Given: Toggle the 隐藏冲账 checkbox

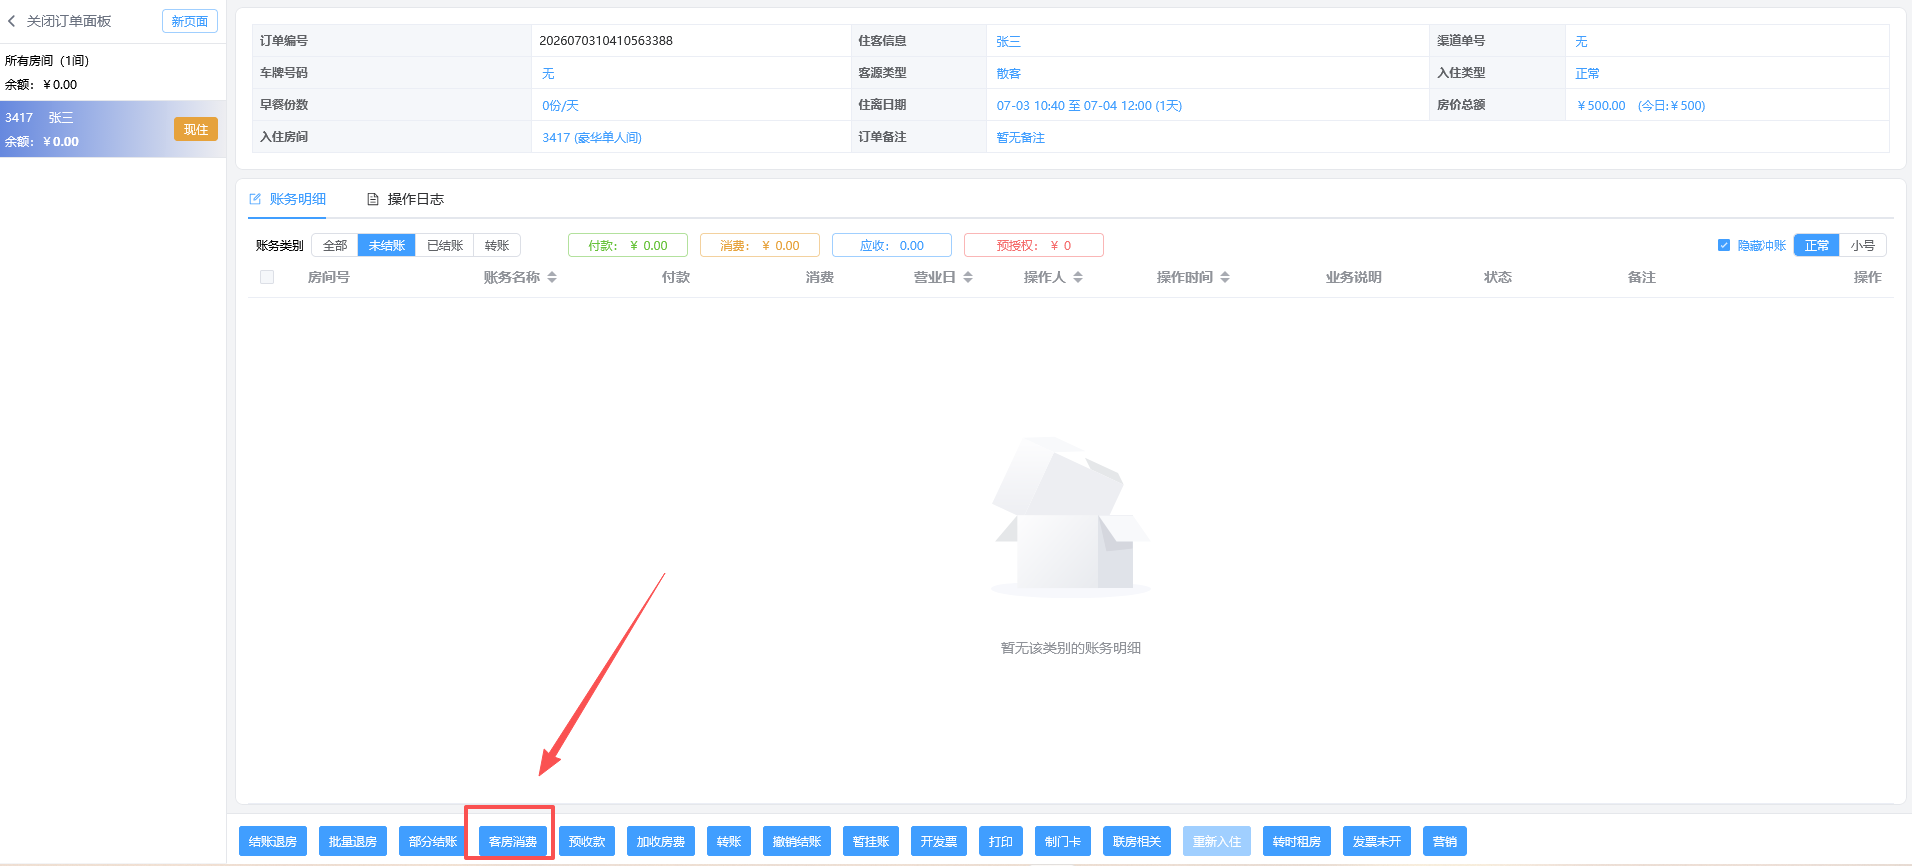Looking at the screenshot, I should click(1723, 245).
